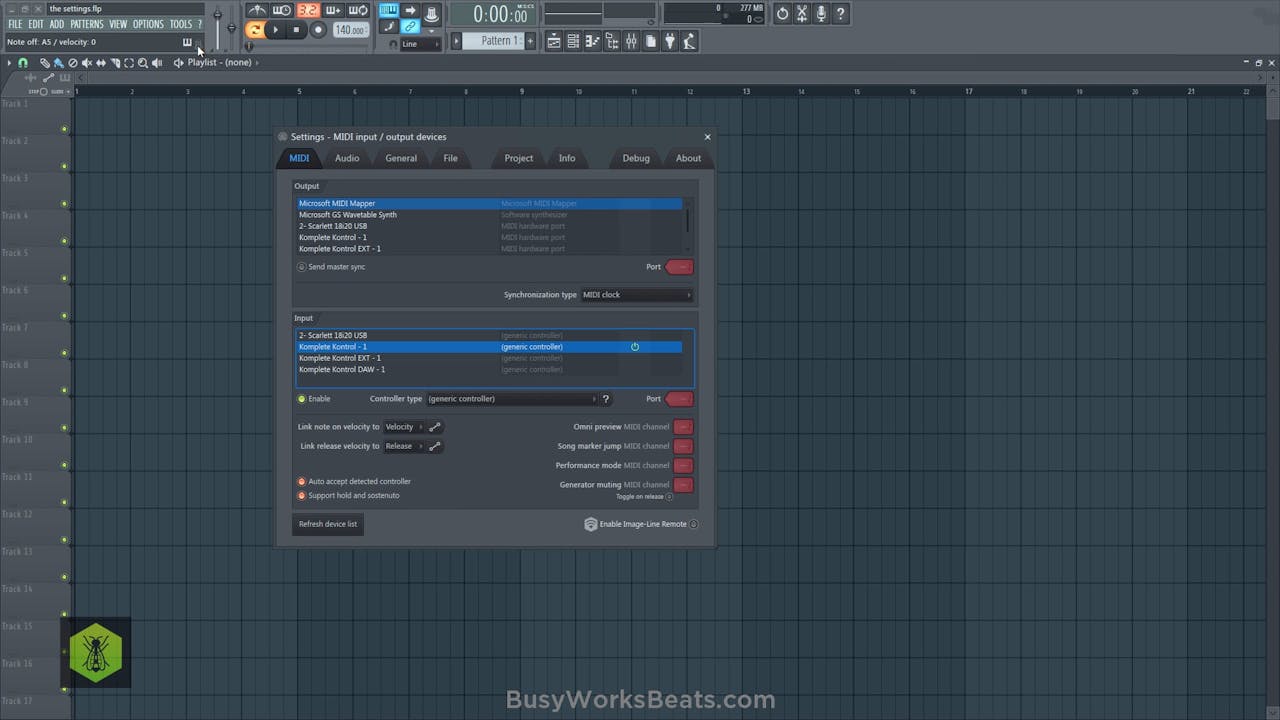The image size is (1280, 720).
Task: Open the OPTIONS menu
Action: [148, 23]
